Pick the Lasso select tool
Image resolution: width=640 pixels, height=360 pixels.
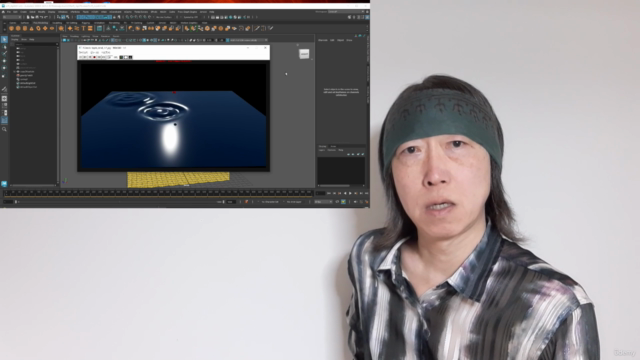coord(4,47)
